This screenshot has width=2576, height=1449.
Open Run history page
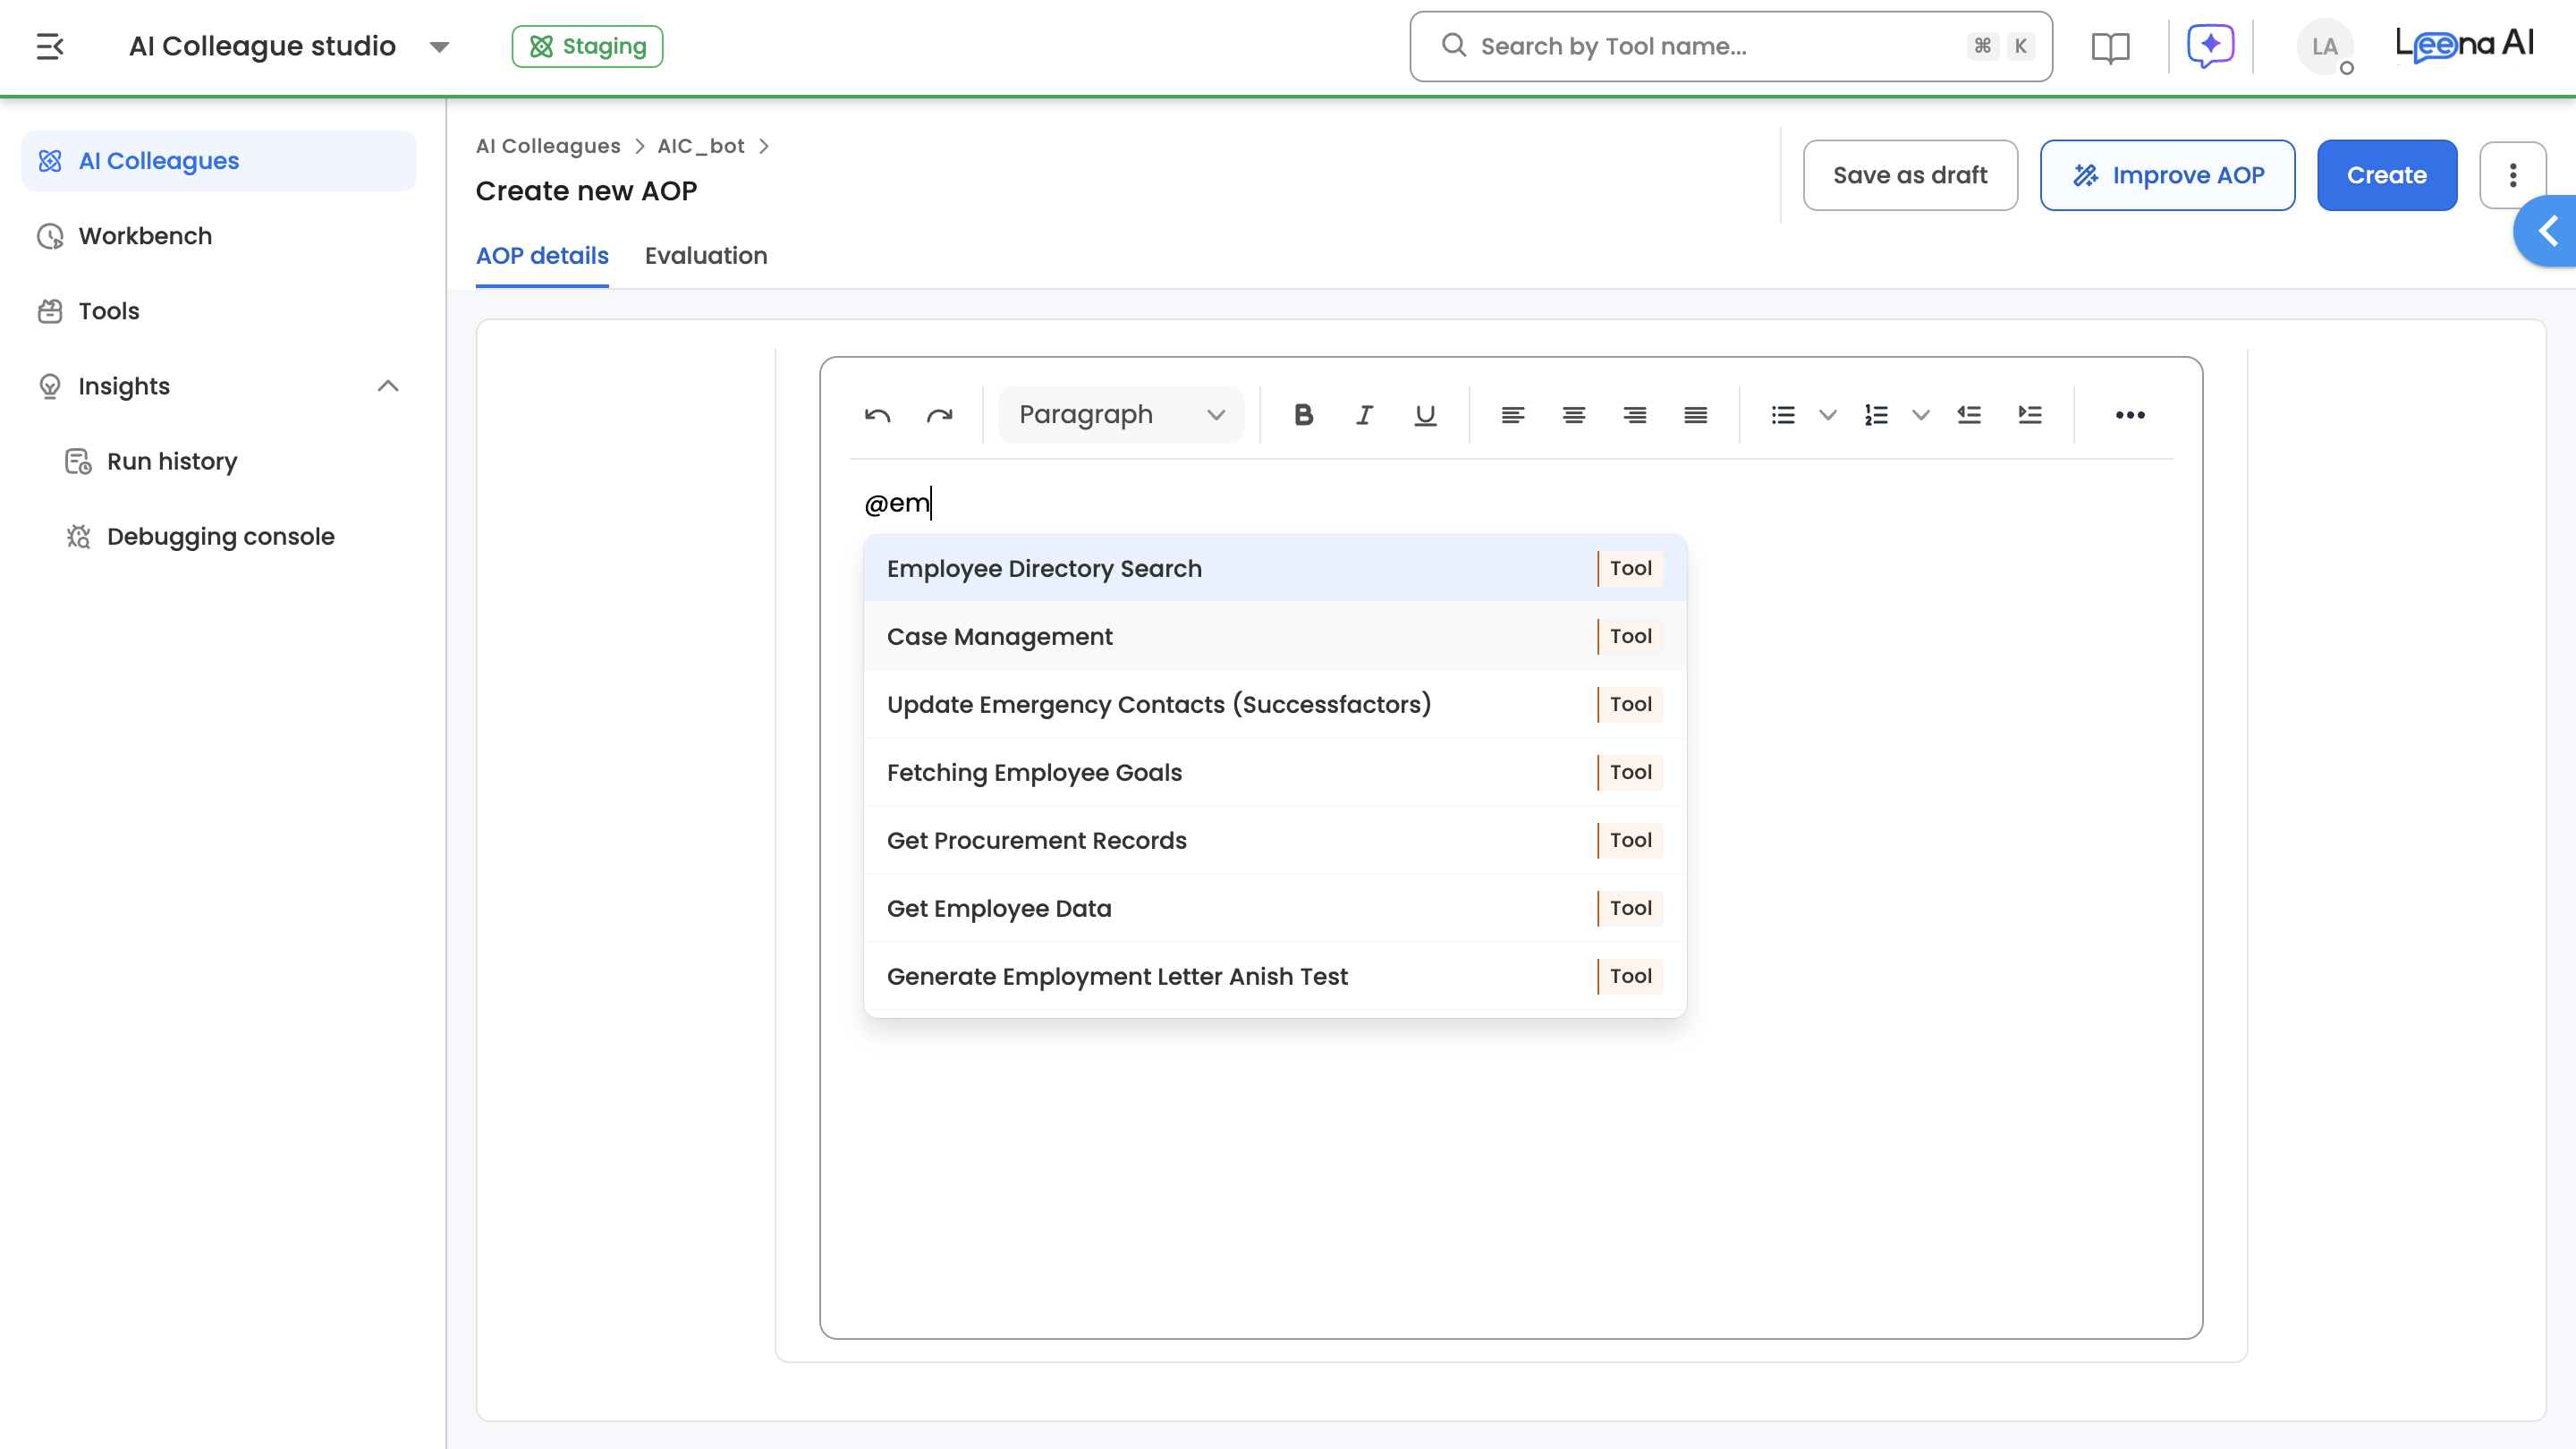[x=172, y=461]
